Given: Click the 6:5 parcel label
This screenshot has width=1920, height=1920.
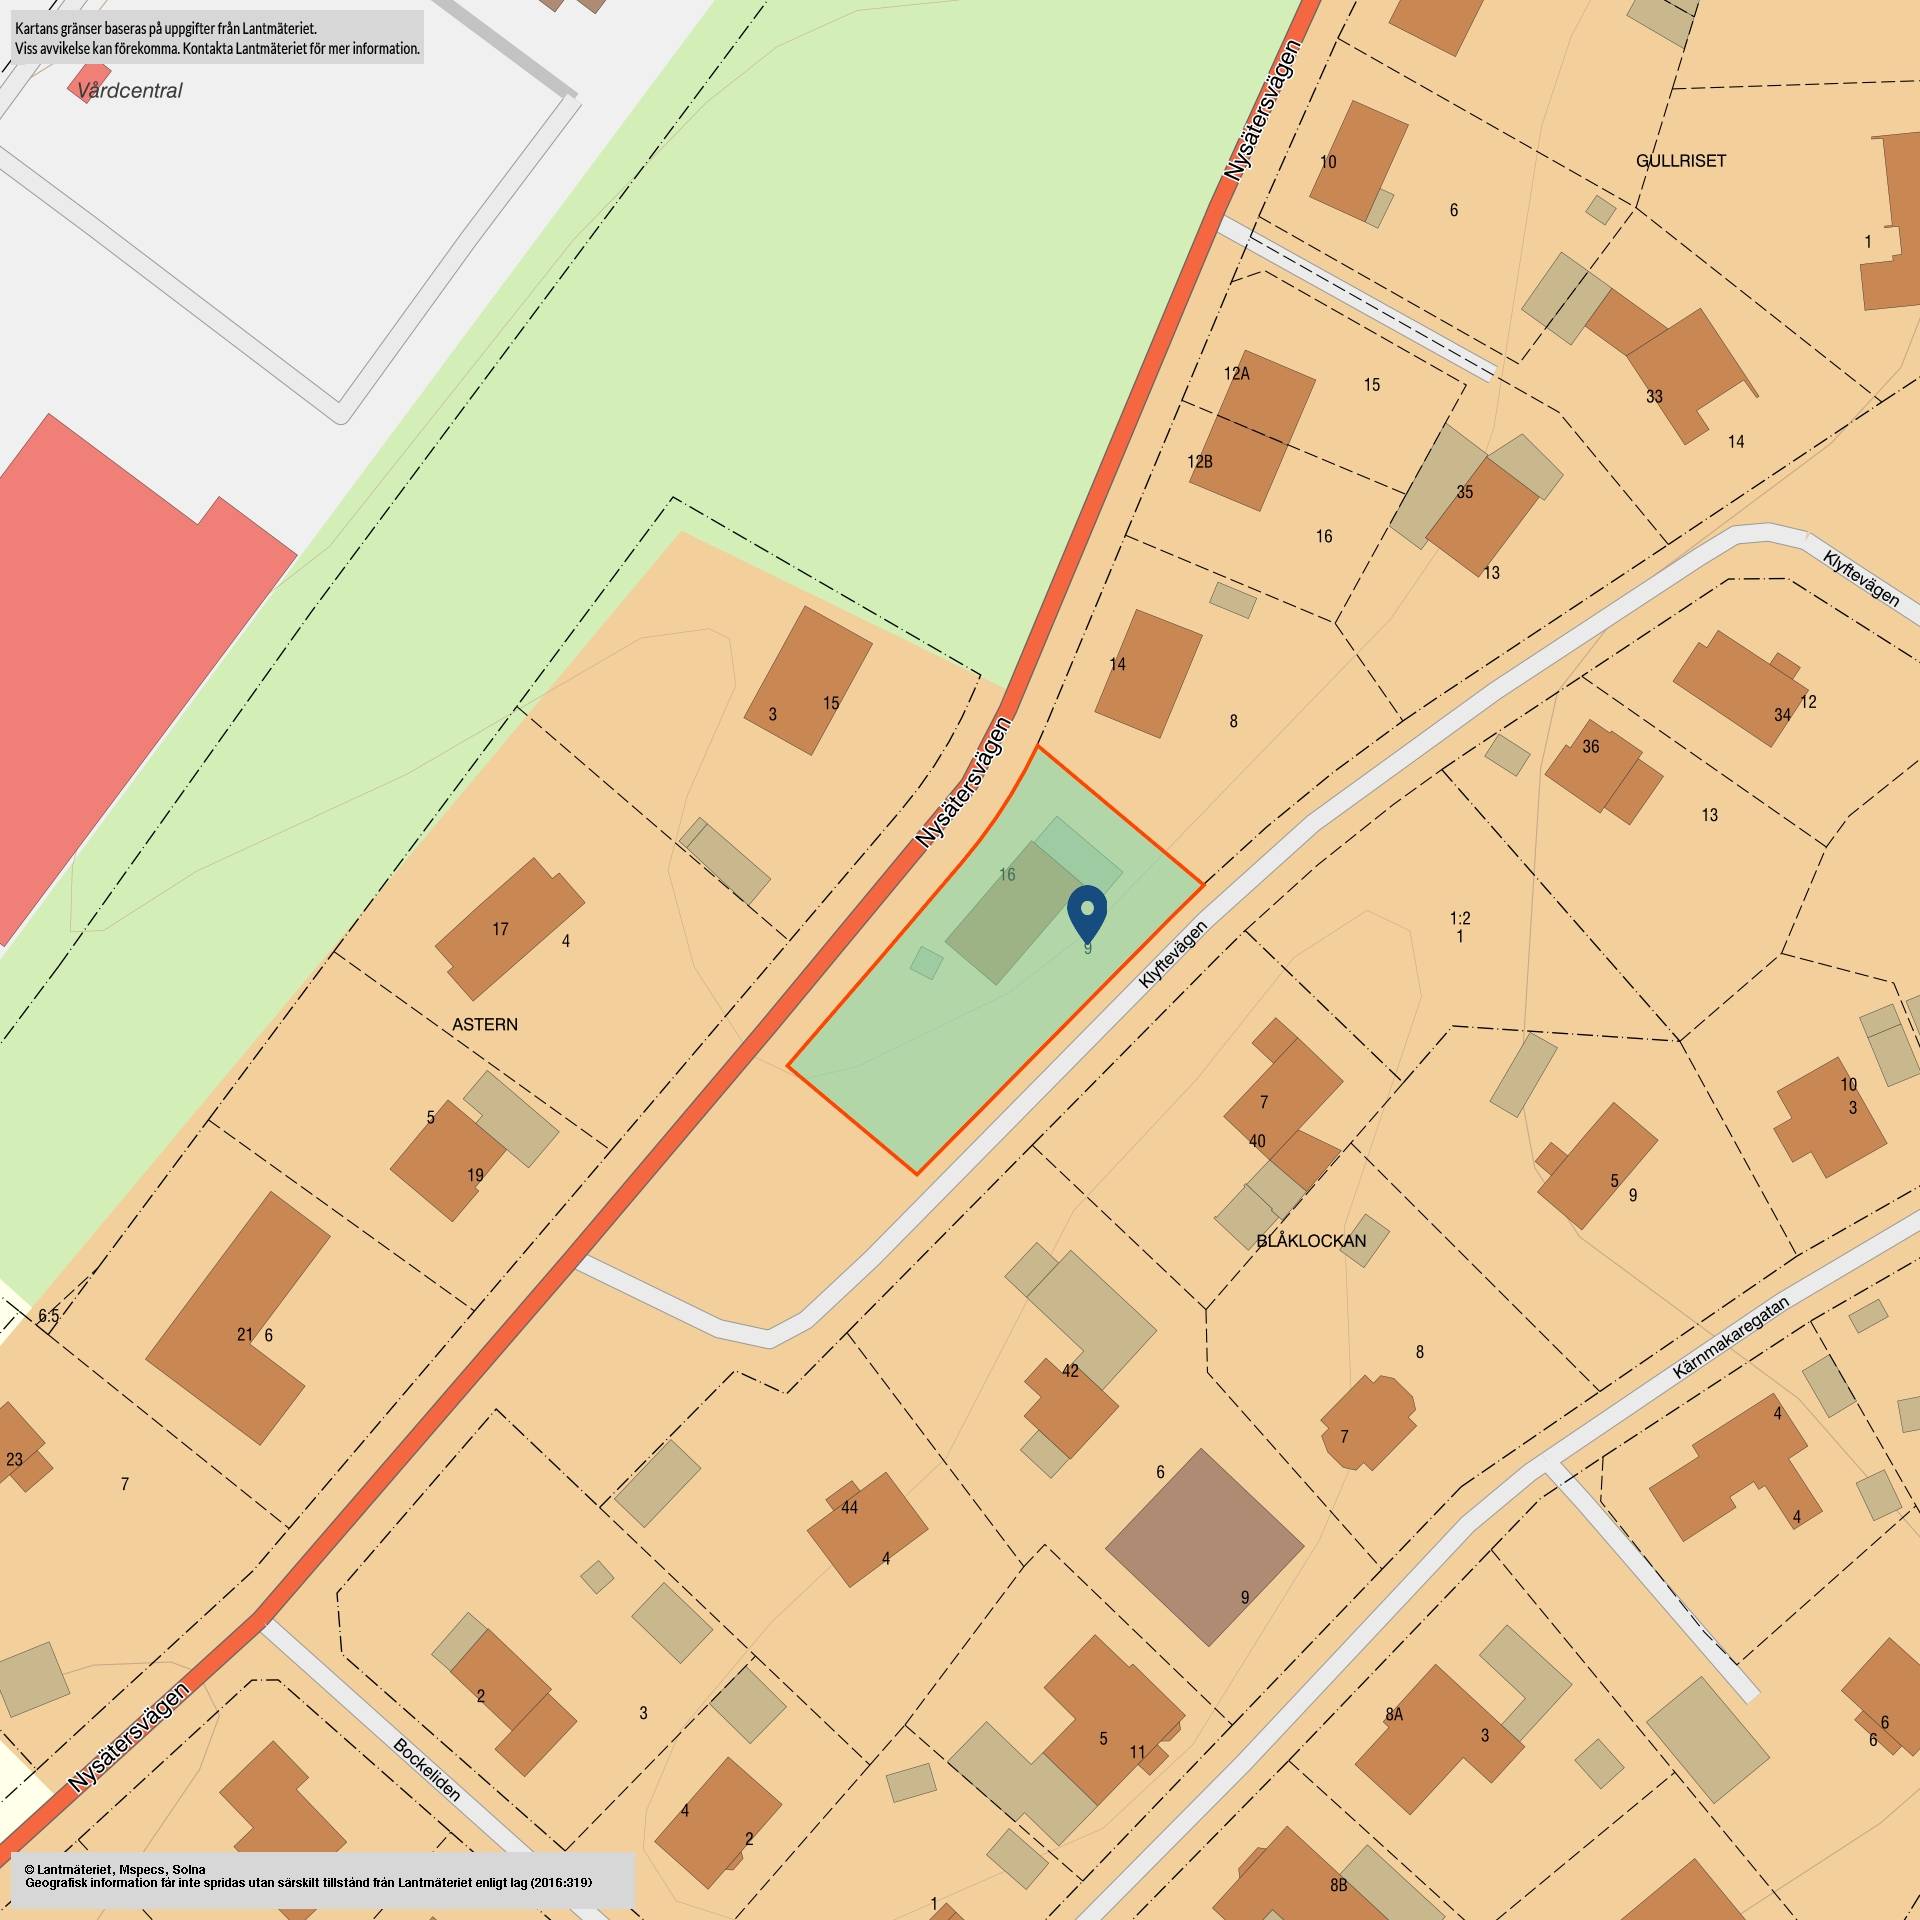Looking at the screenshot, I should [48, 1317].
